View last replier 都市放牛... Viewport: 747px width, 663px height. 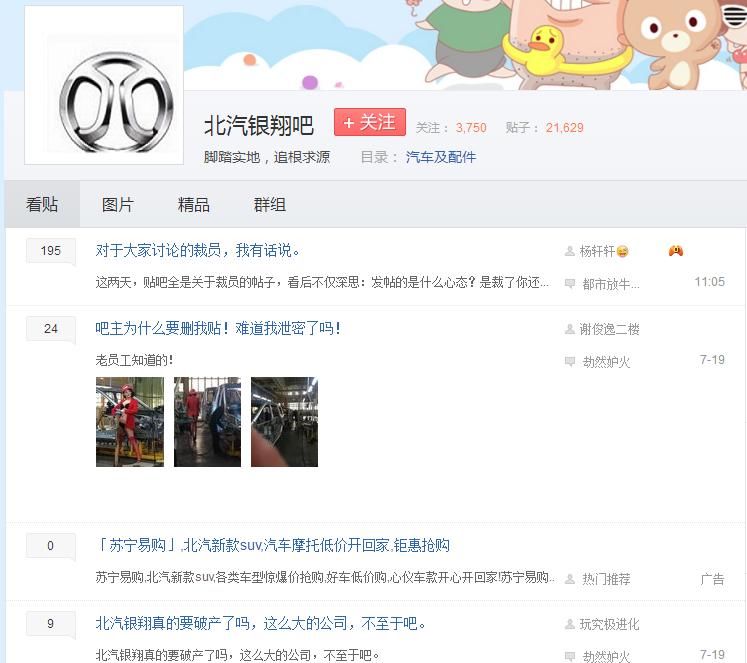[611, 284]
